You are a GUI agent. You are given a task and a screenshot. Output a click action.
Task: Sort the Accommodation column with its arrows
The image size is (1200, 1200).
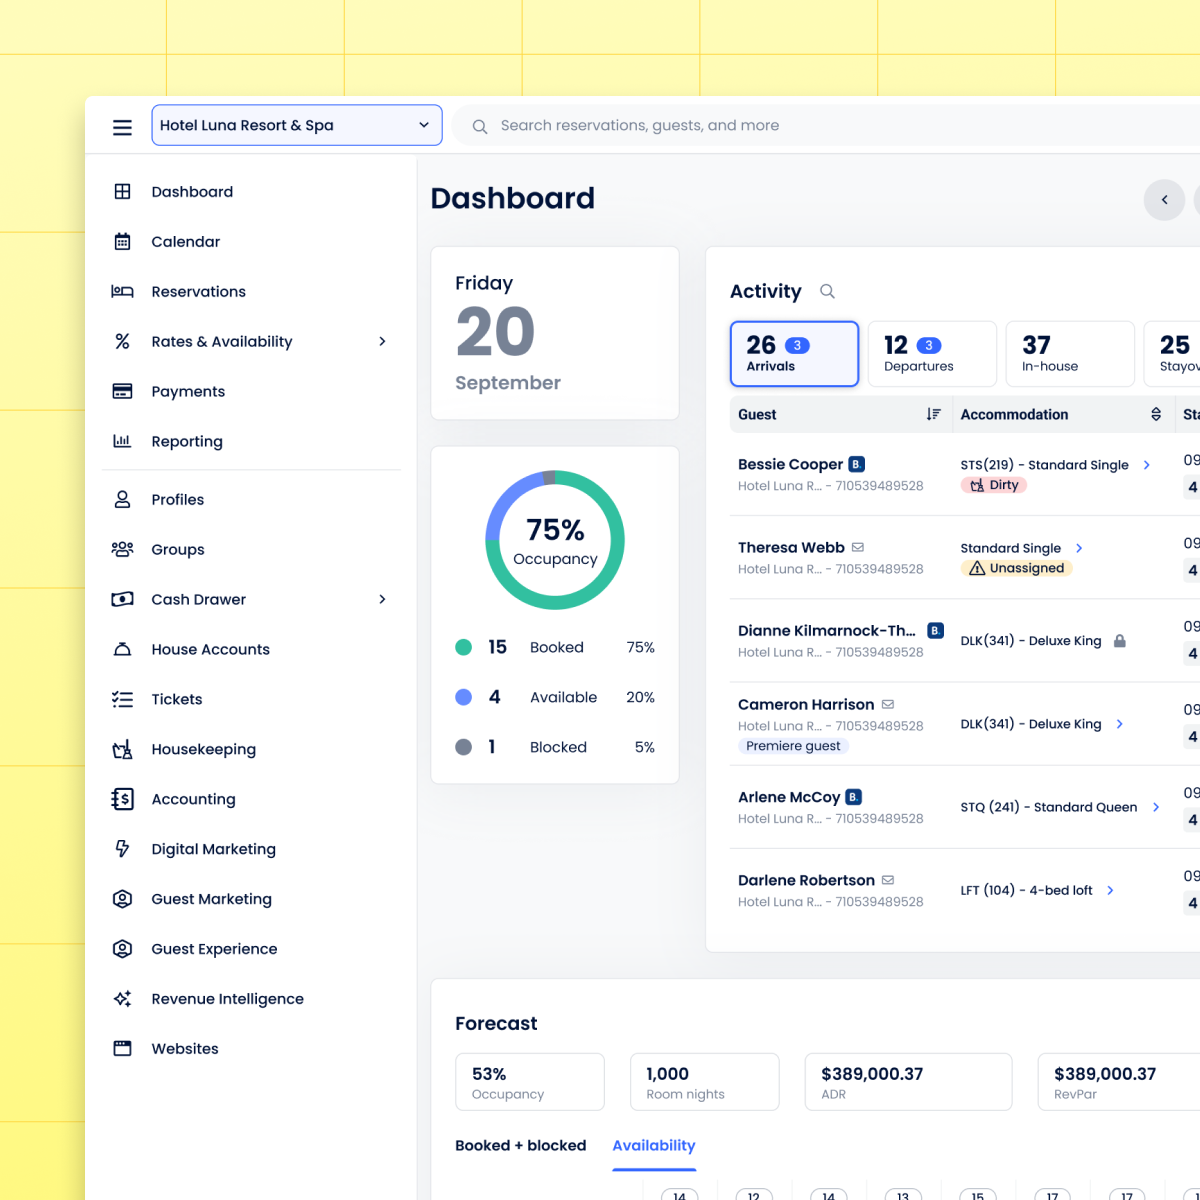click(x=1156, y=414)
